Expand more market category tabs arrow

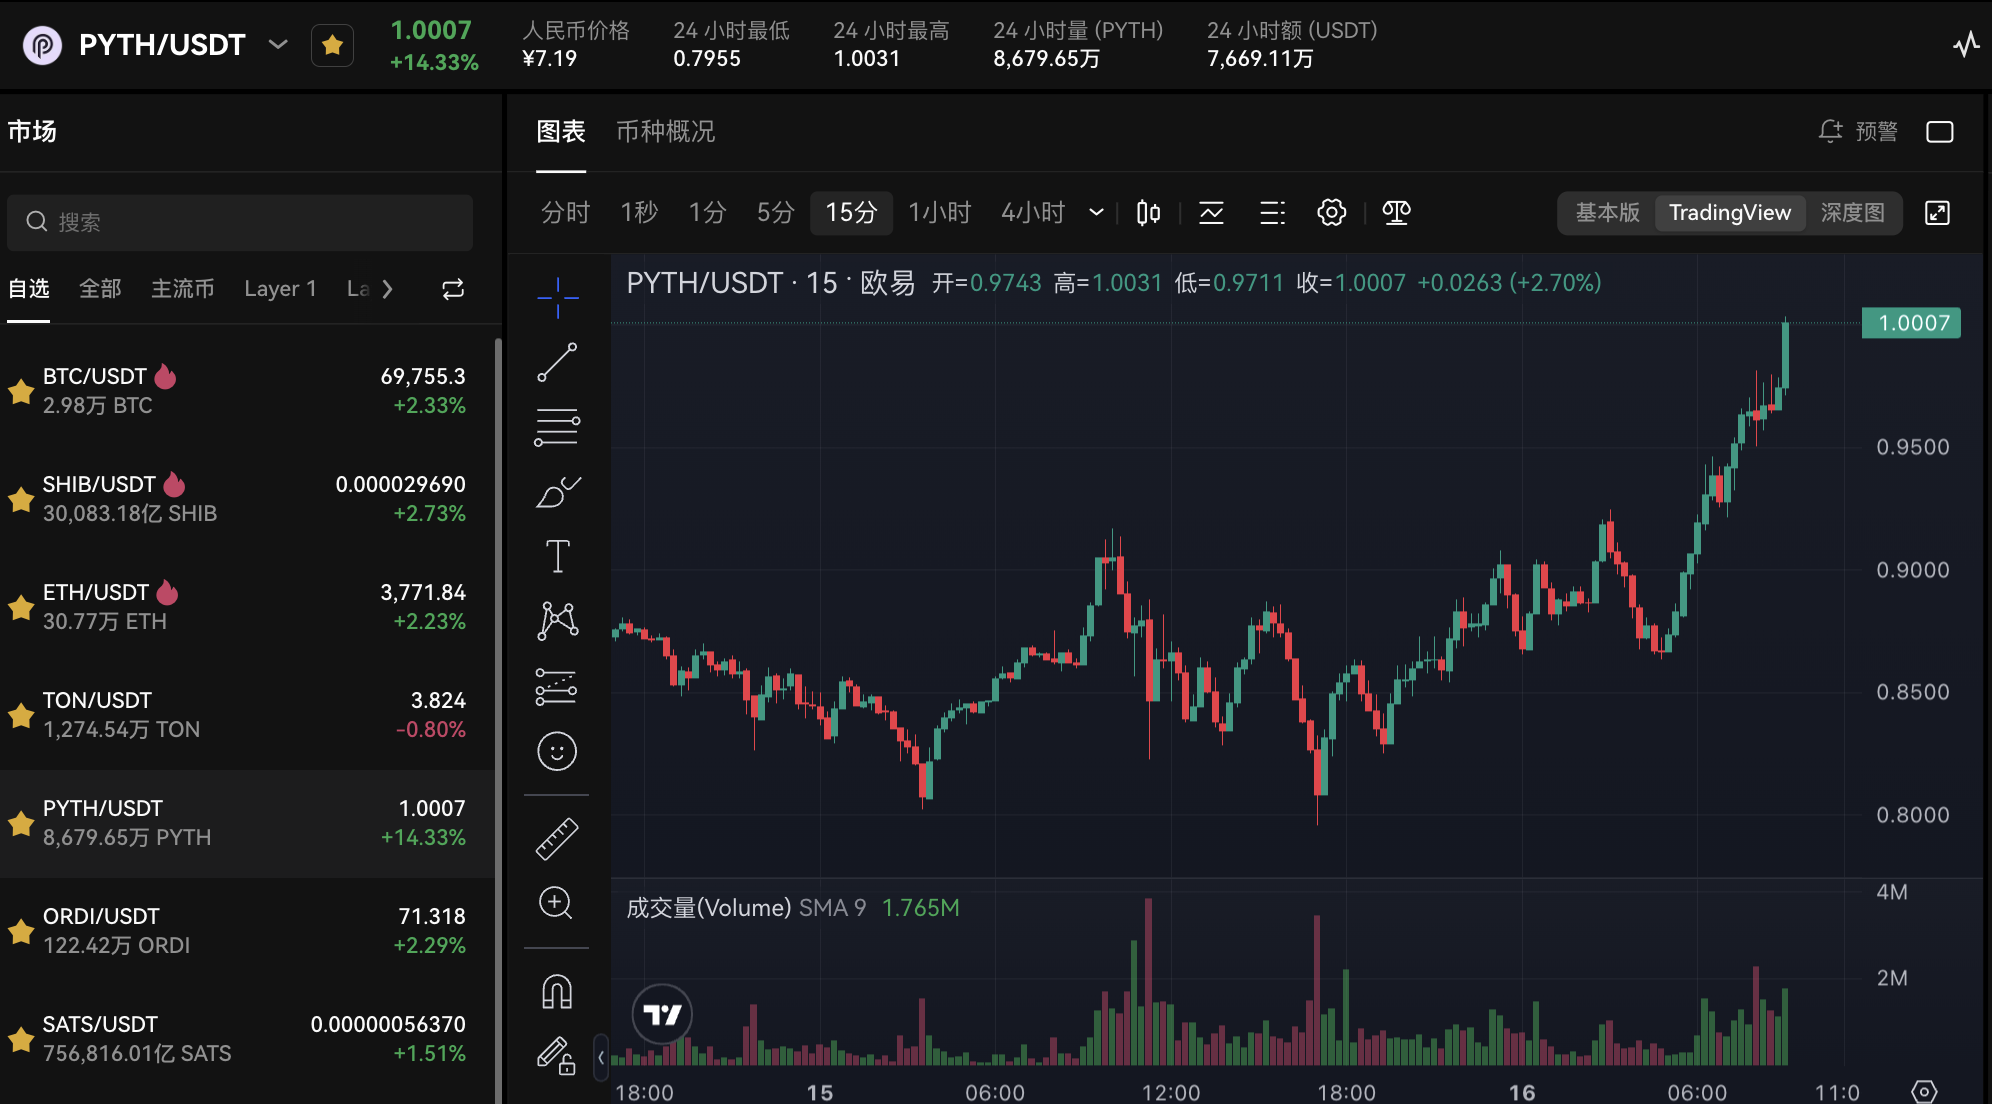(388, 289)
